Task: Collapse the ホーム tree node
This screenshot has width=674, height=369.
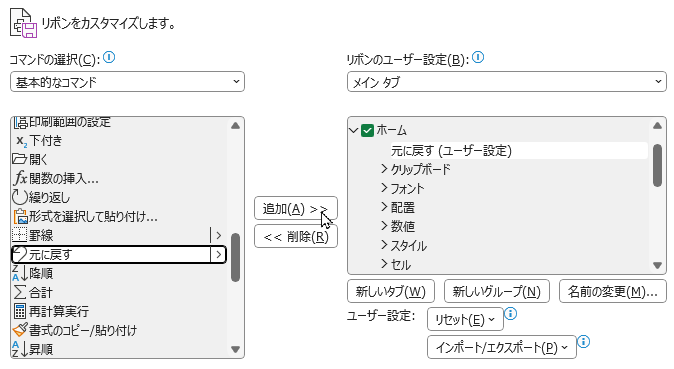Action: click(354, 130)
